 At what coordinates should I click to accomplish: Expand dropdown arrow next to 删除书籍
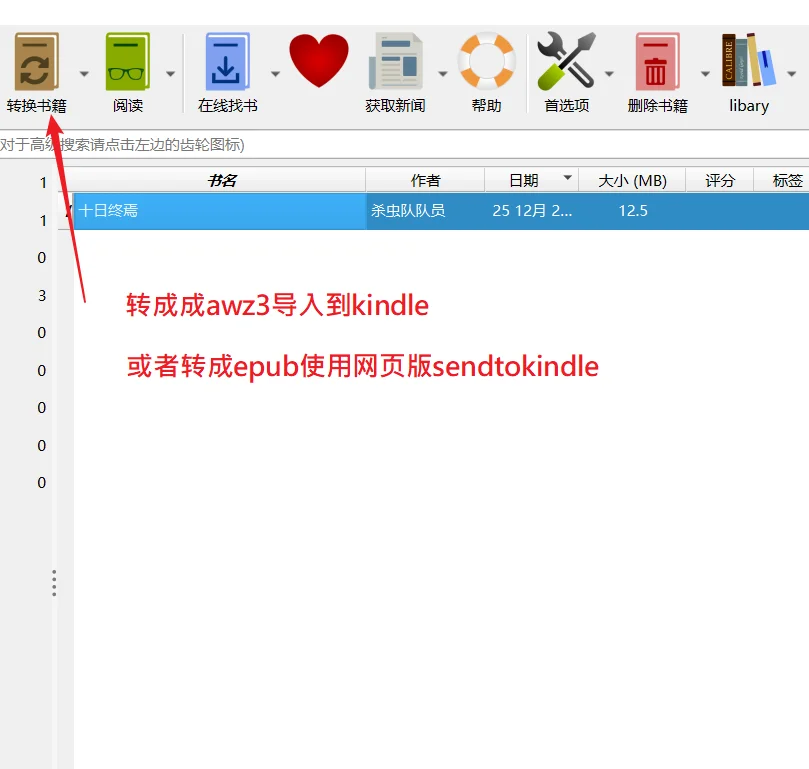click(705, 74)
